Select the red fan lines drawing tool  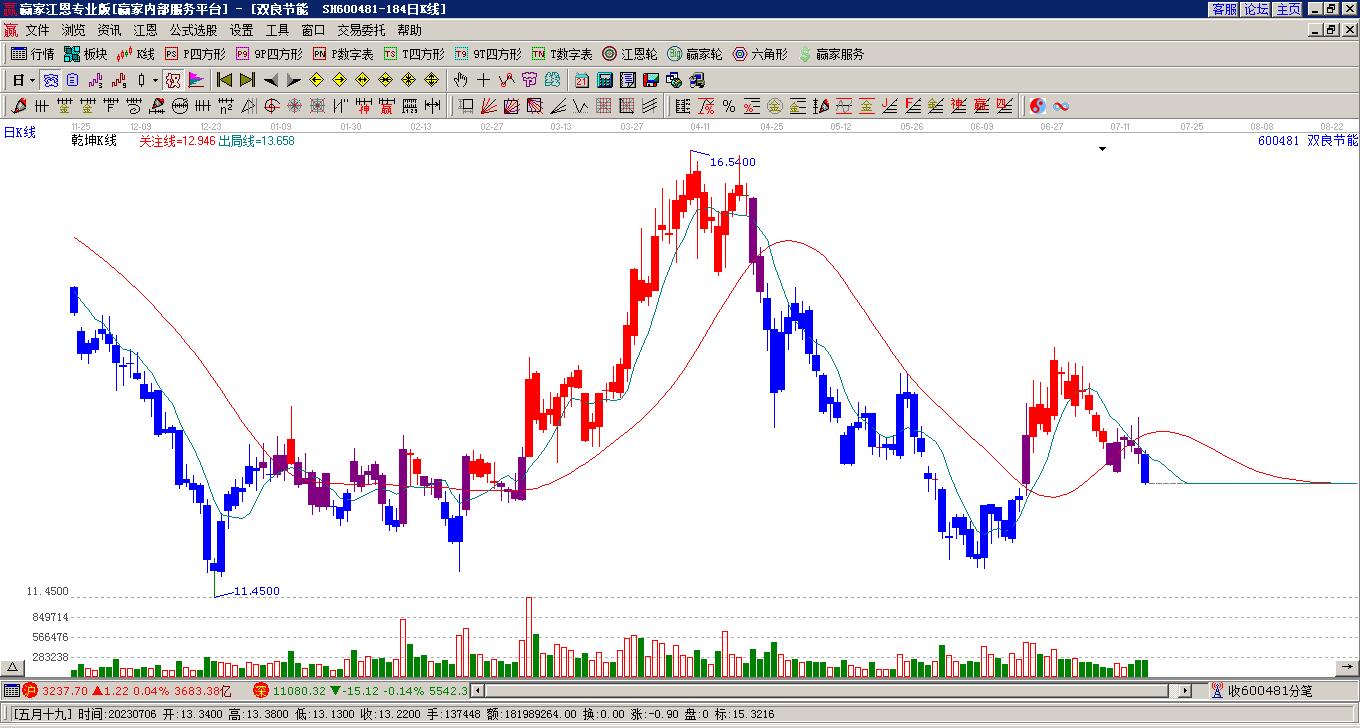tap(487, 106)
